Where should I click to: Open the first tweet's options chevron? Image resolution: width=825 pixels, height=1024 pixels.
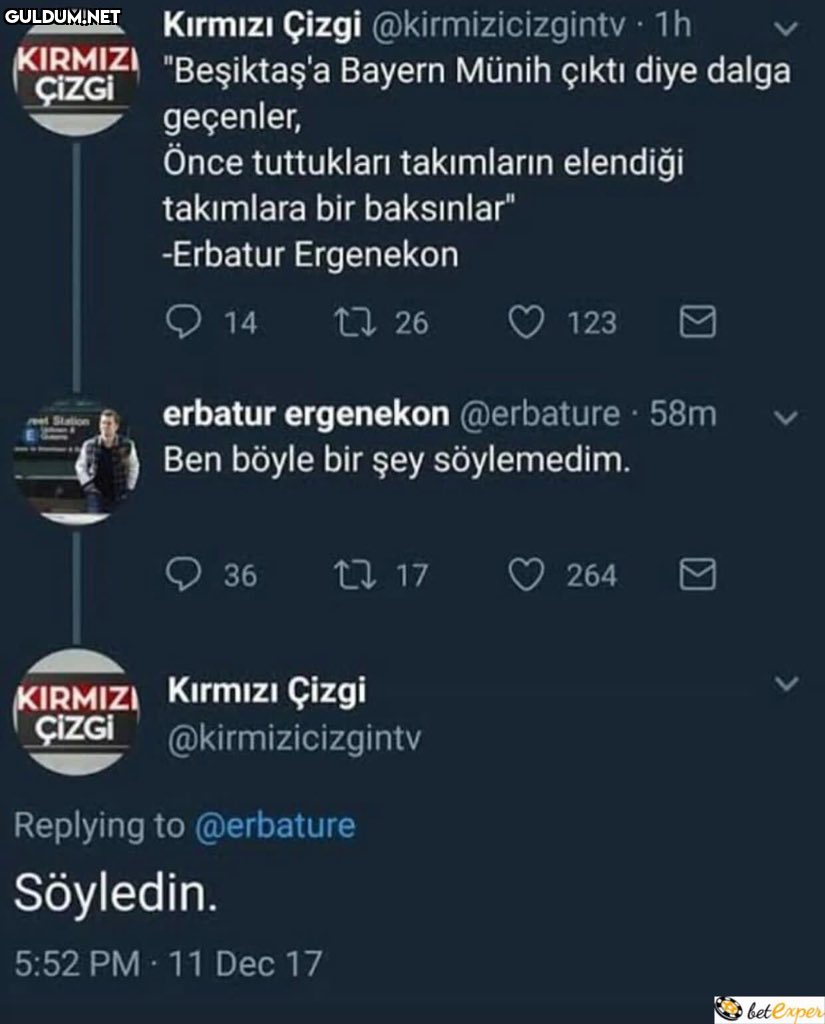pos(787,30)
